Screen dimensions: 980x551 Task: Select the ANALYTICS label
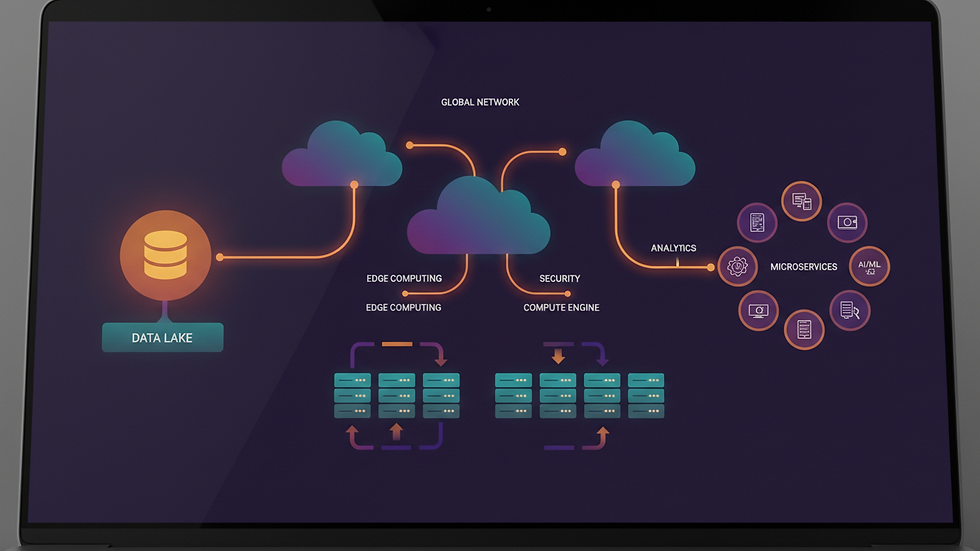click(x=673, y=248)
